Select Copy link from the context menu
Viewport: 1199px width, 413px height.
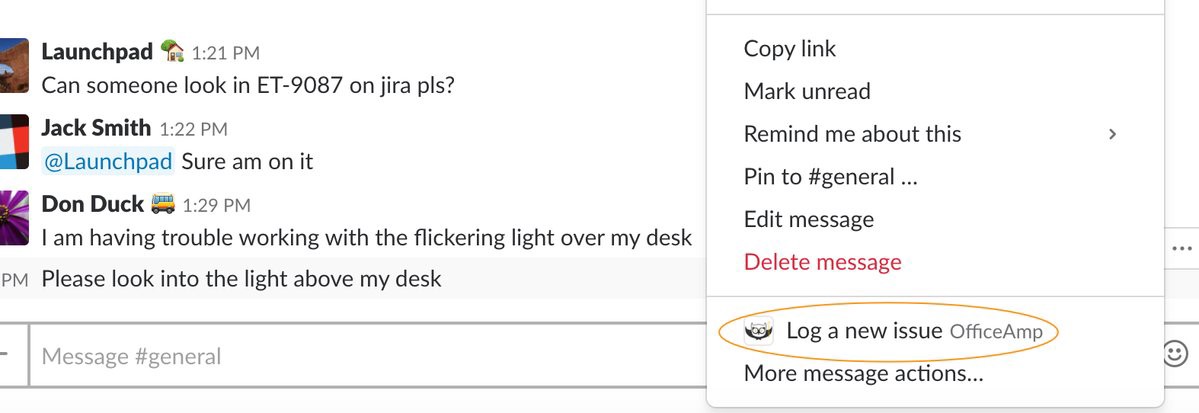(790, 49)
